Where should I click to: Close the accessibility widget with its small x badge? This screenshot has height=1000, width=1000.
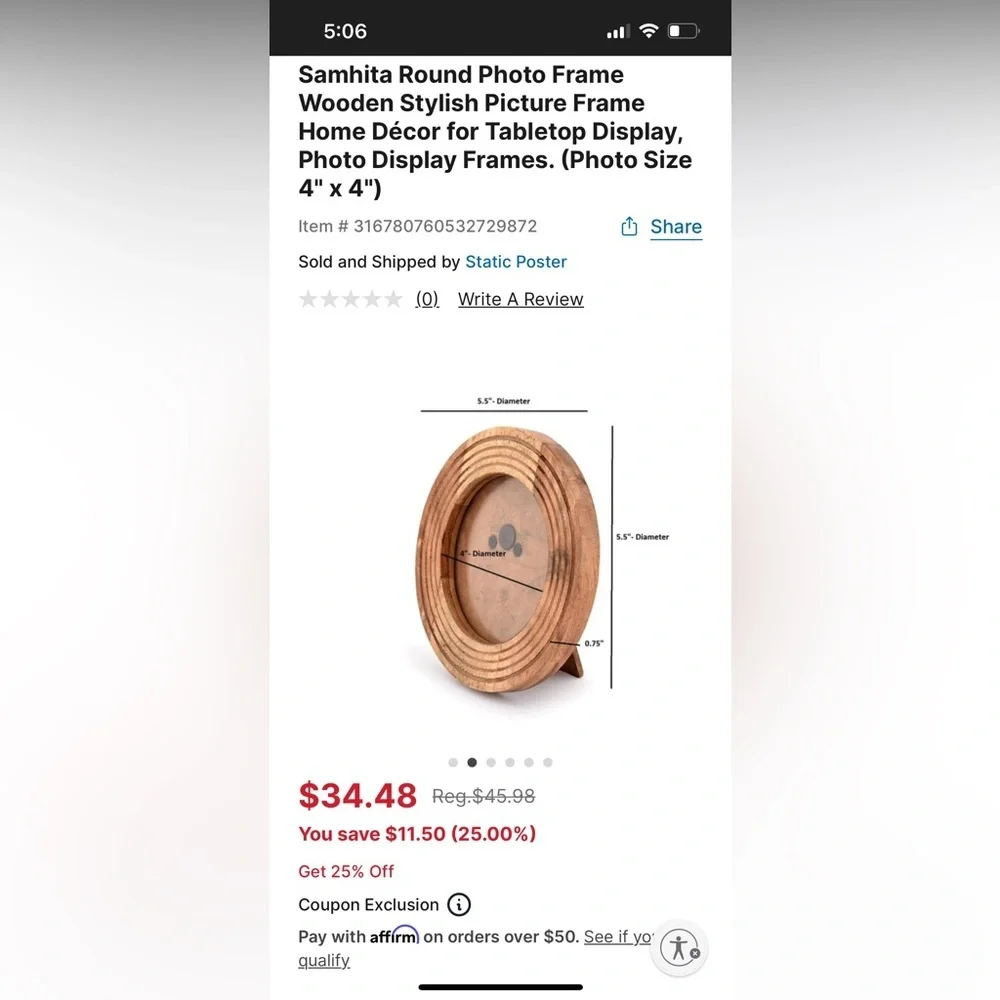point(695,953)
